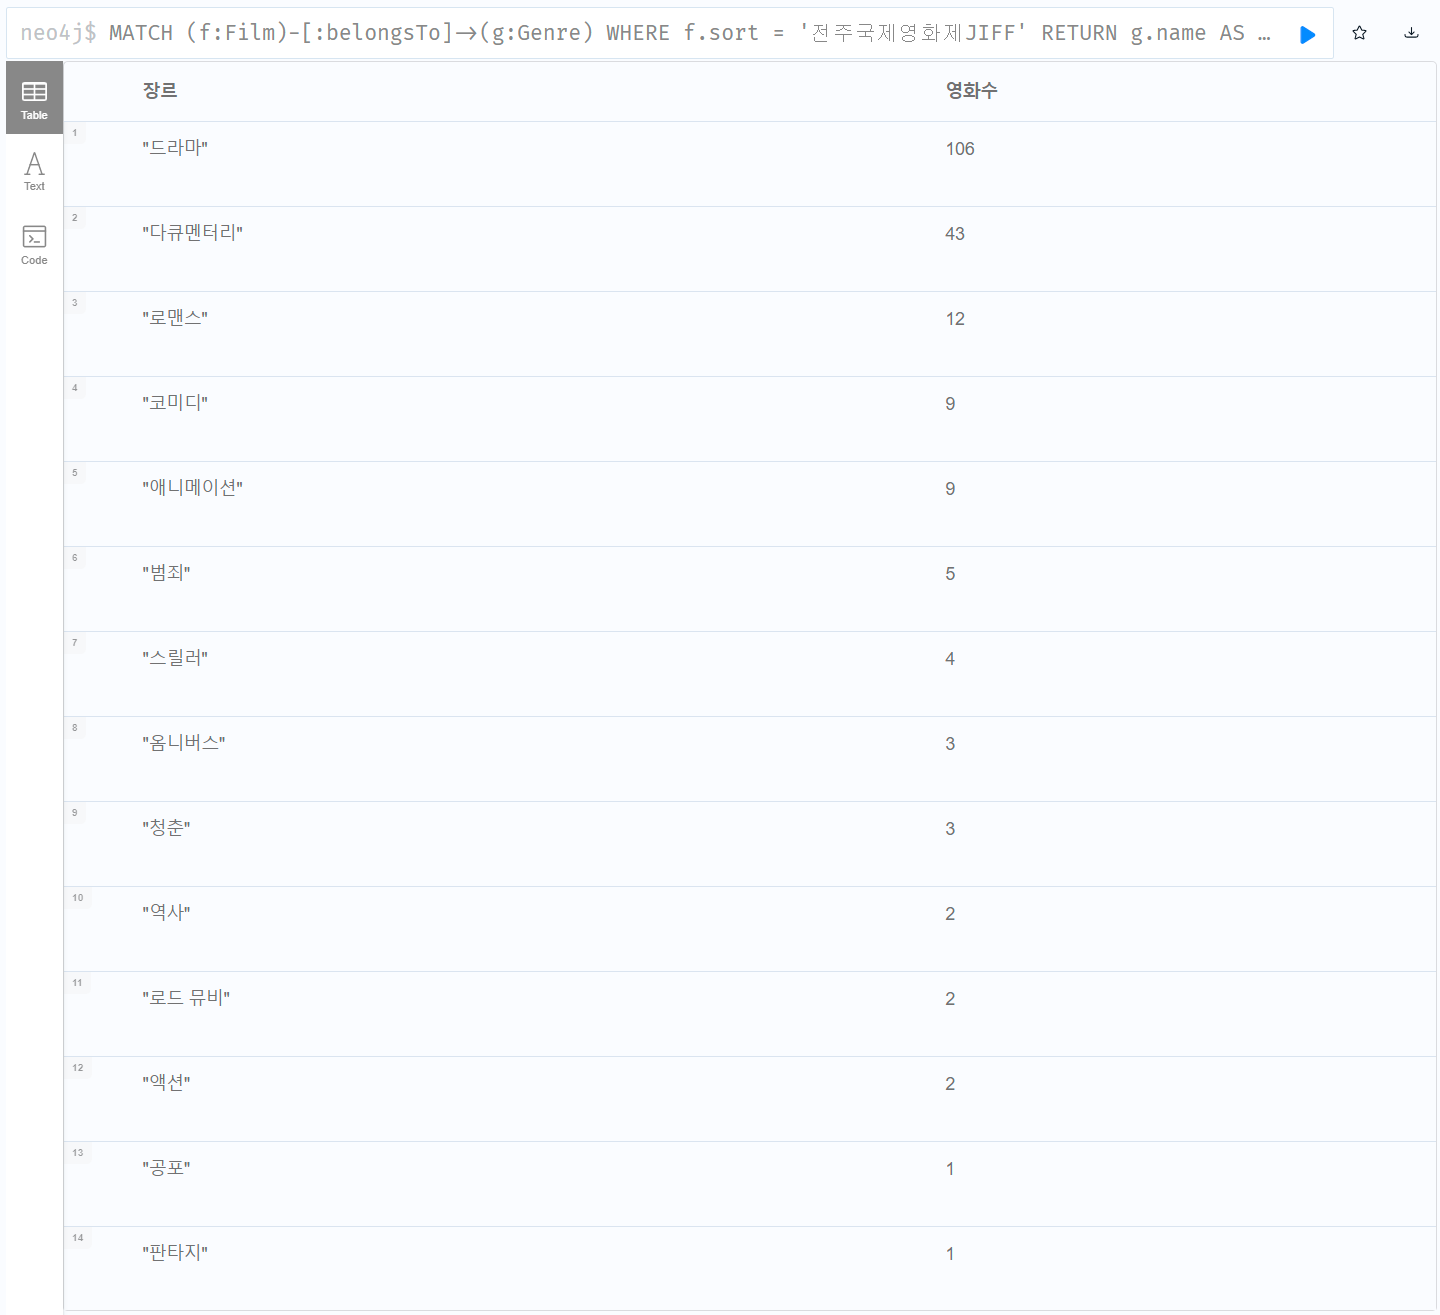Click the genre value "로맨스"
Screen dimensions: 1440x1315
point(175,317)
